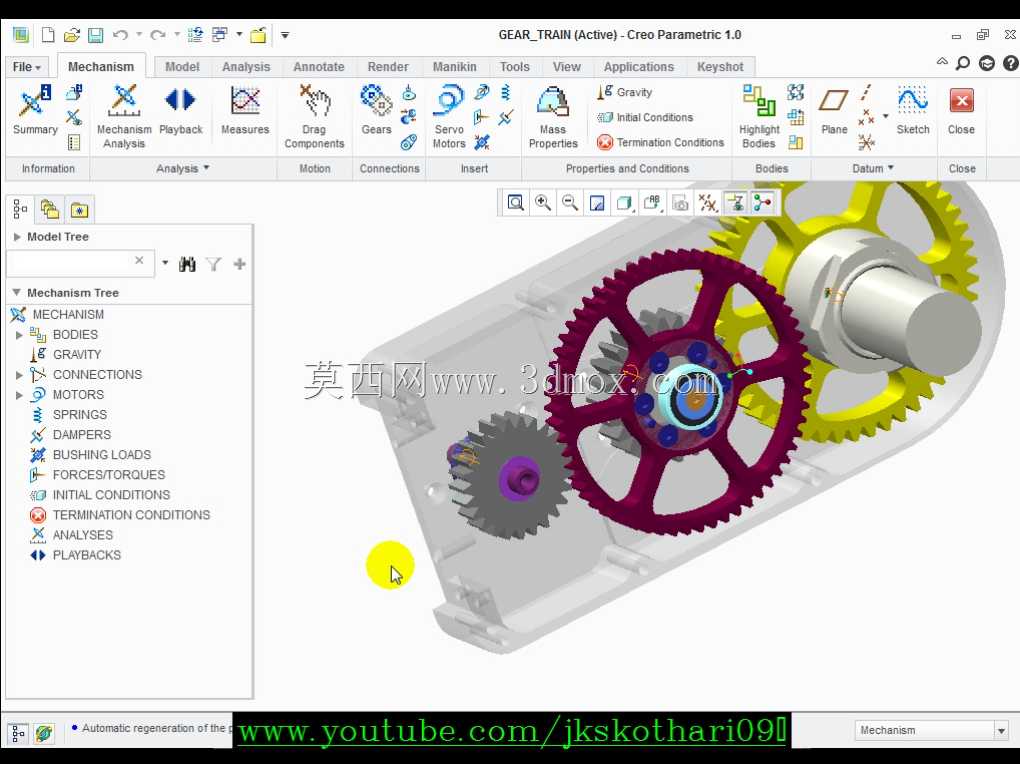The width and height of the screenshot is (1020, 764).
Task: Close the Mechanism application
Action: pos(961,111)
